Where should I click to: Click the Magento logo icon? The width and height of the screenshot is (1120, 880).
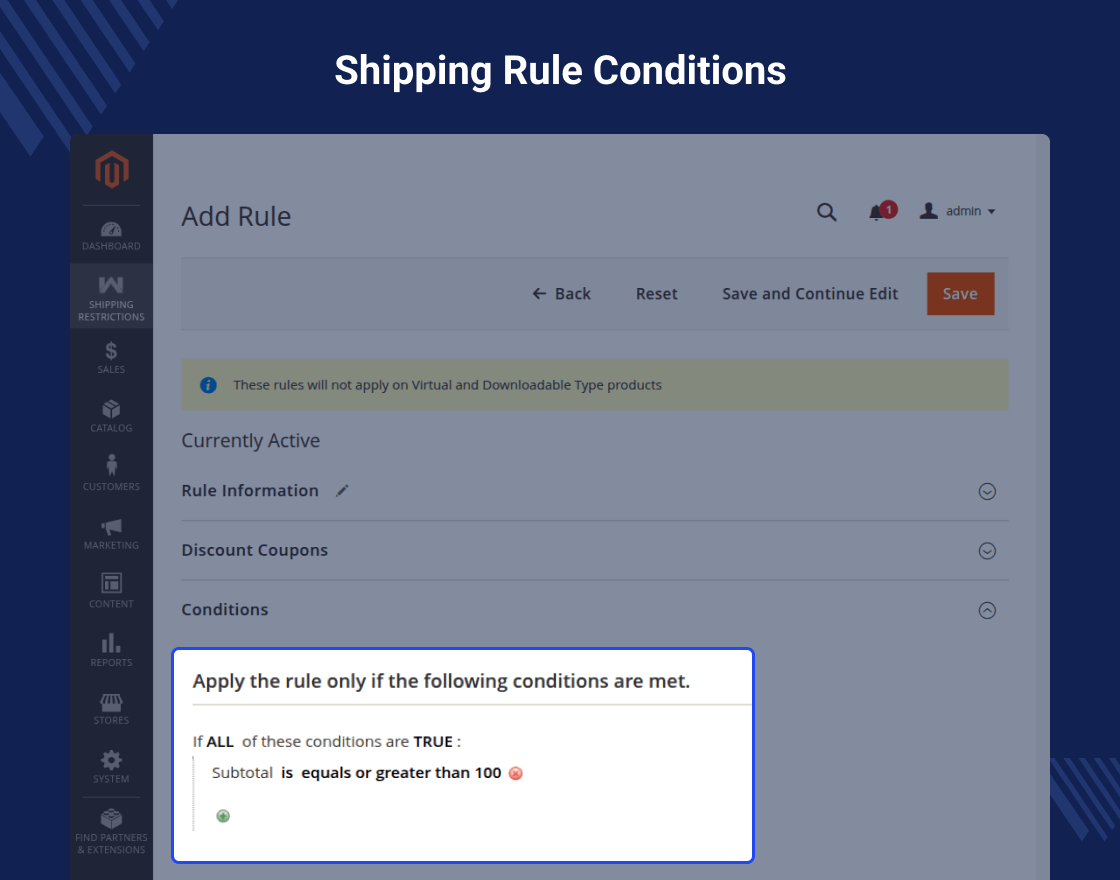(x=112, y=170)
